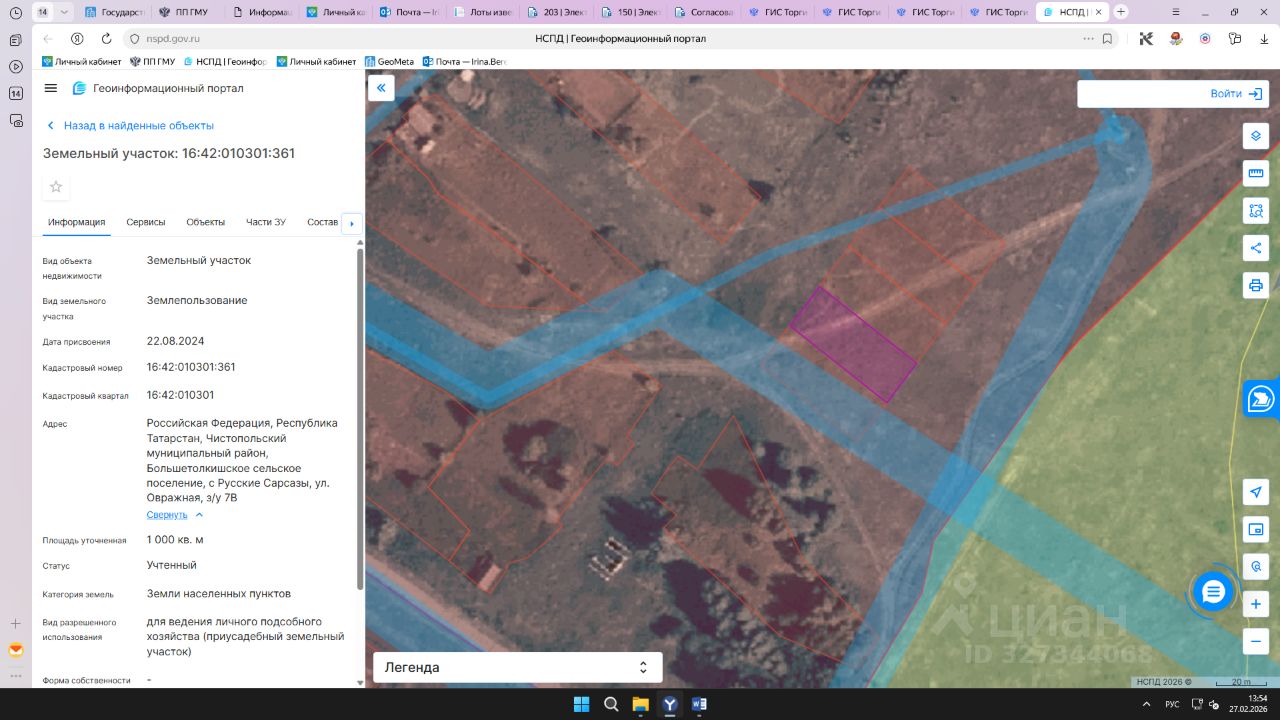Screen dimensions: 1280x720
Task: Open the tab group dropdown arrow
Action: 65,12
